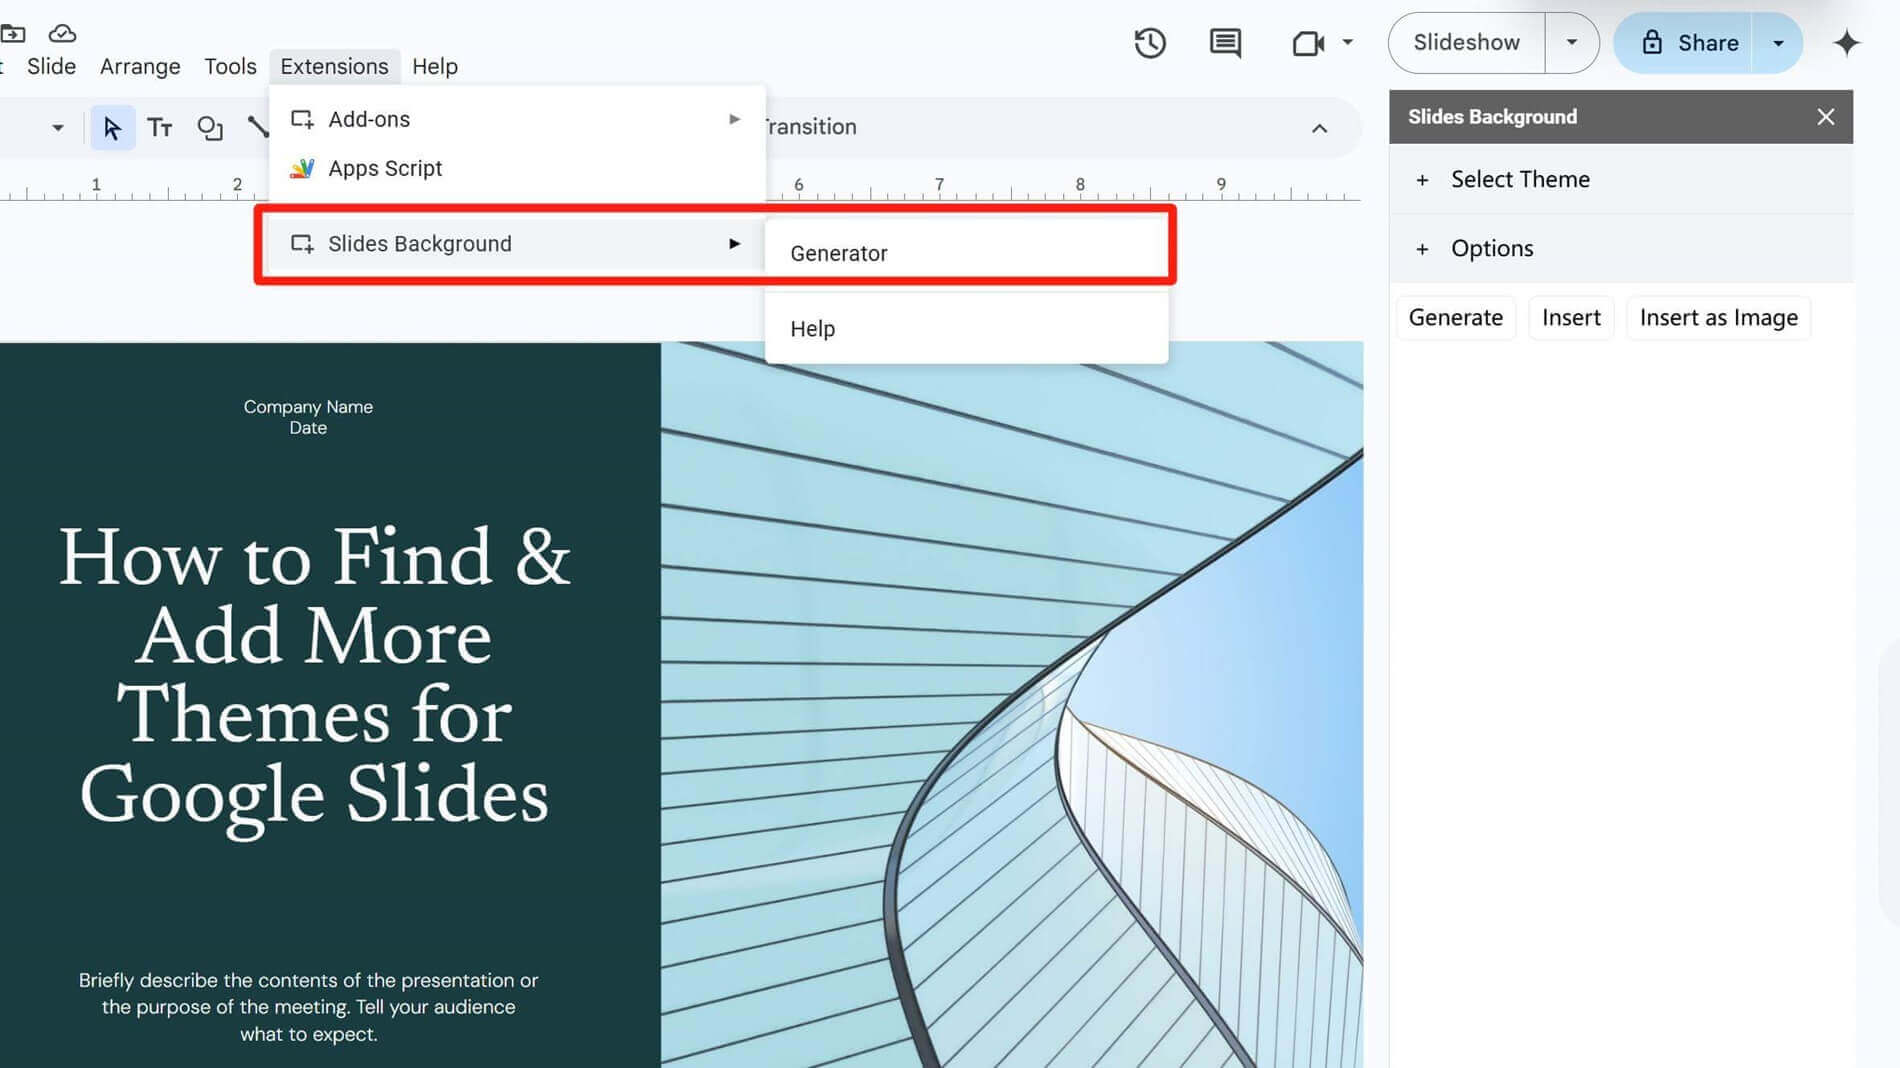
Task: Click the Transition toolbar button
Action: point(811,127)
